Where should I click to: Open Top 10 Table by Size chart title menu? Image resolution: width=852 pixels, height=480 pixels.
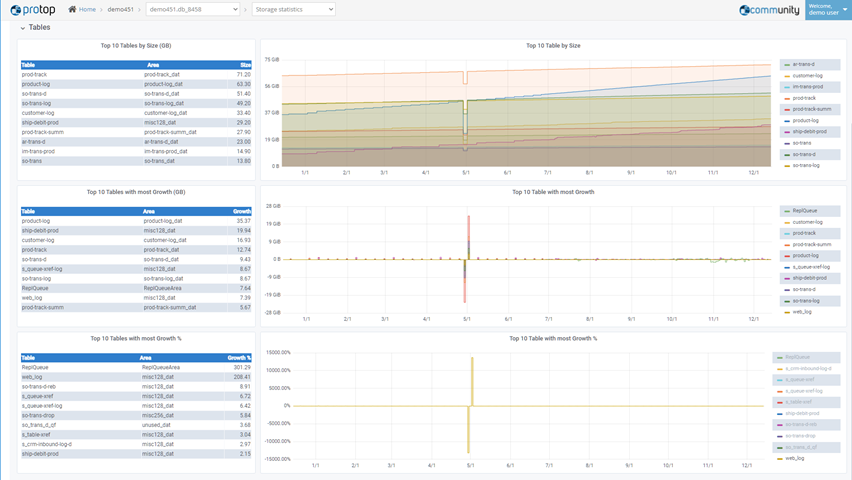click(553, 46)
